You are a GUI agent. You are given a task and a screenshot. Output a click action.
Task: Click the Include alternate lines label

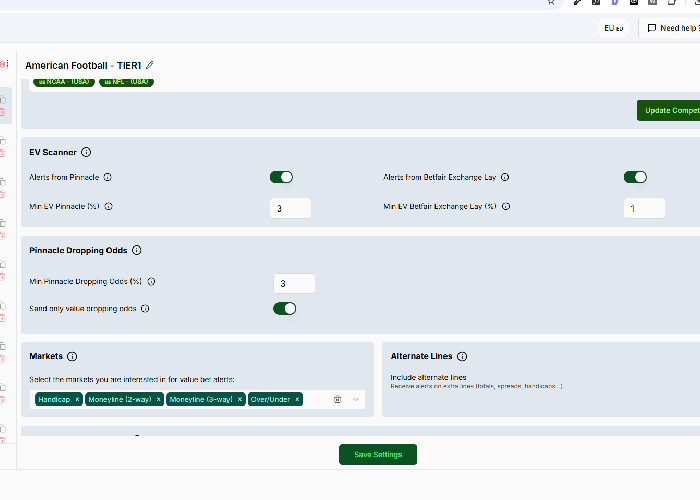[x=428, y=377]
